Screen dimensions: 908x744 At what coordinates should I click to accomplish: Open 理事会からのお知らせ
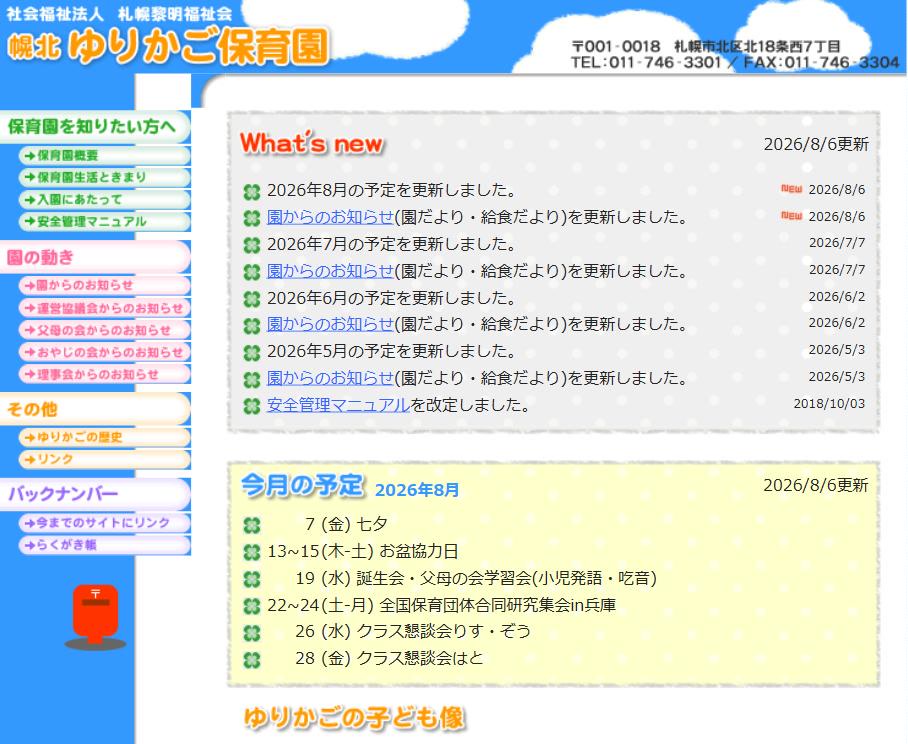[104, 374]
